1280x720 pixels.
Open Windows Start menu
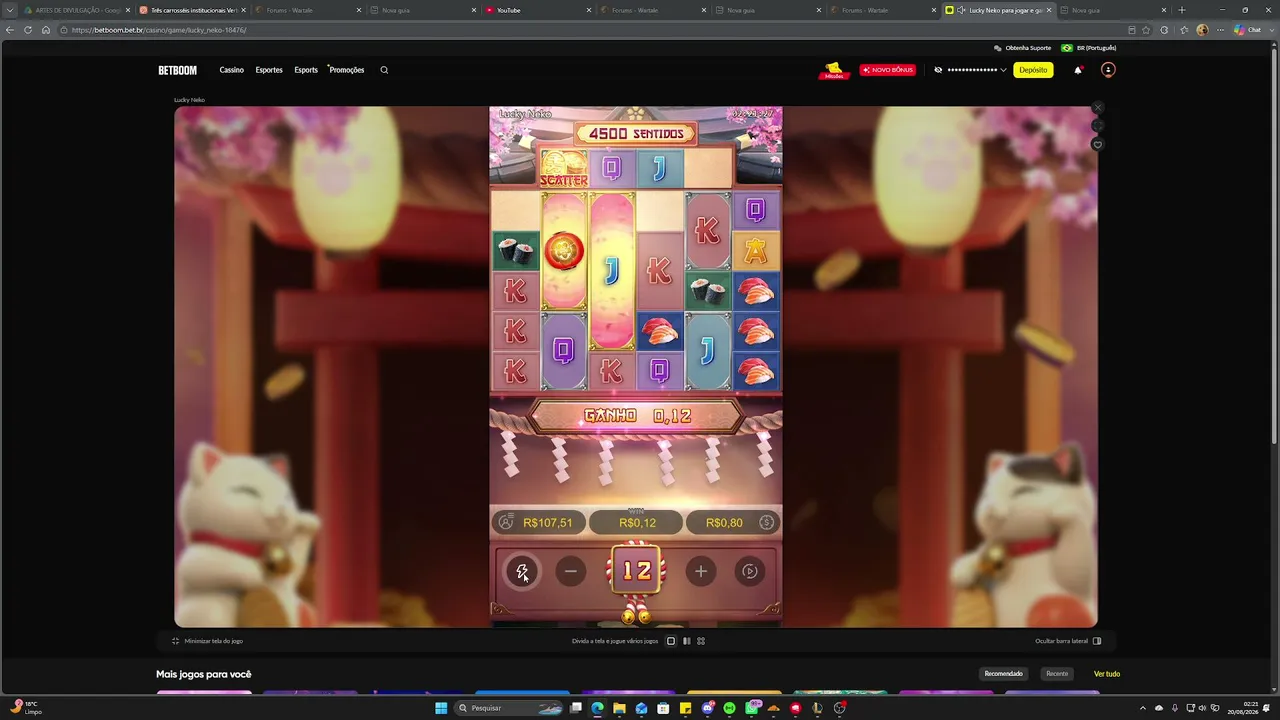(x=441, y=708)
